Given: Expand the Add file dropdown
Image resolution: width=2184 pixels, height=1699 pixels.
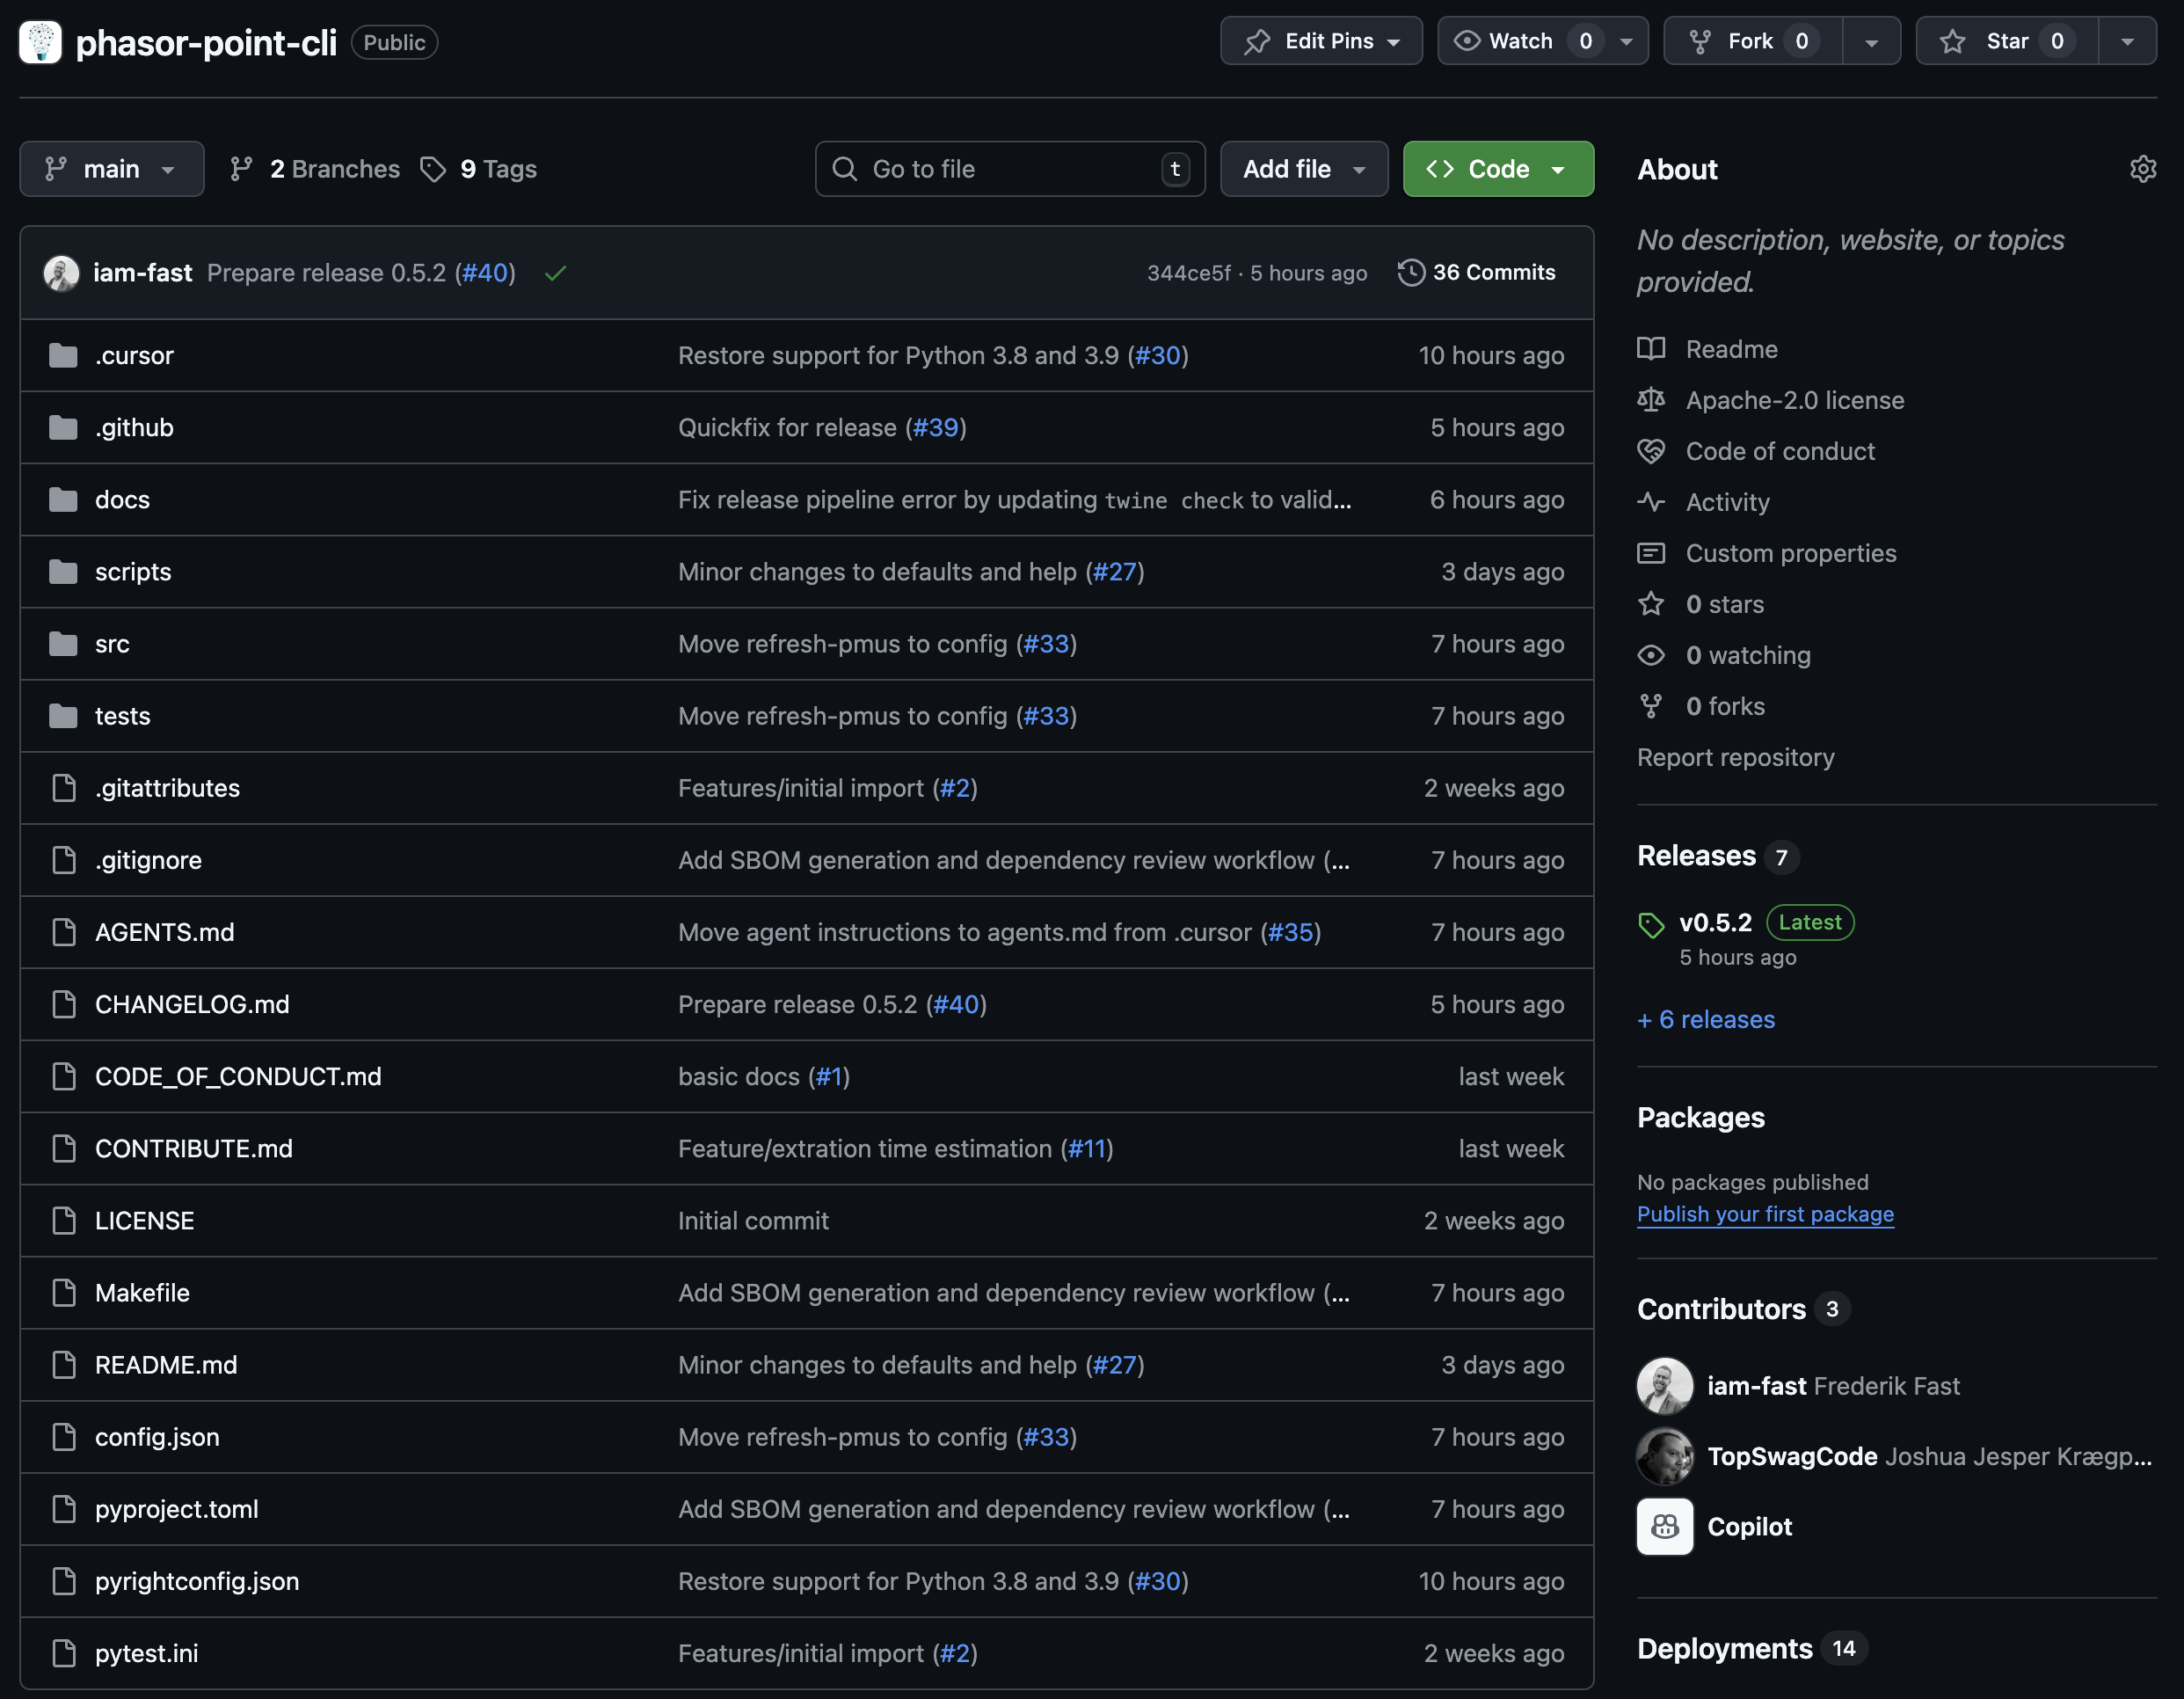Looking at the screenshot, I should (x=1303, y=168).
